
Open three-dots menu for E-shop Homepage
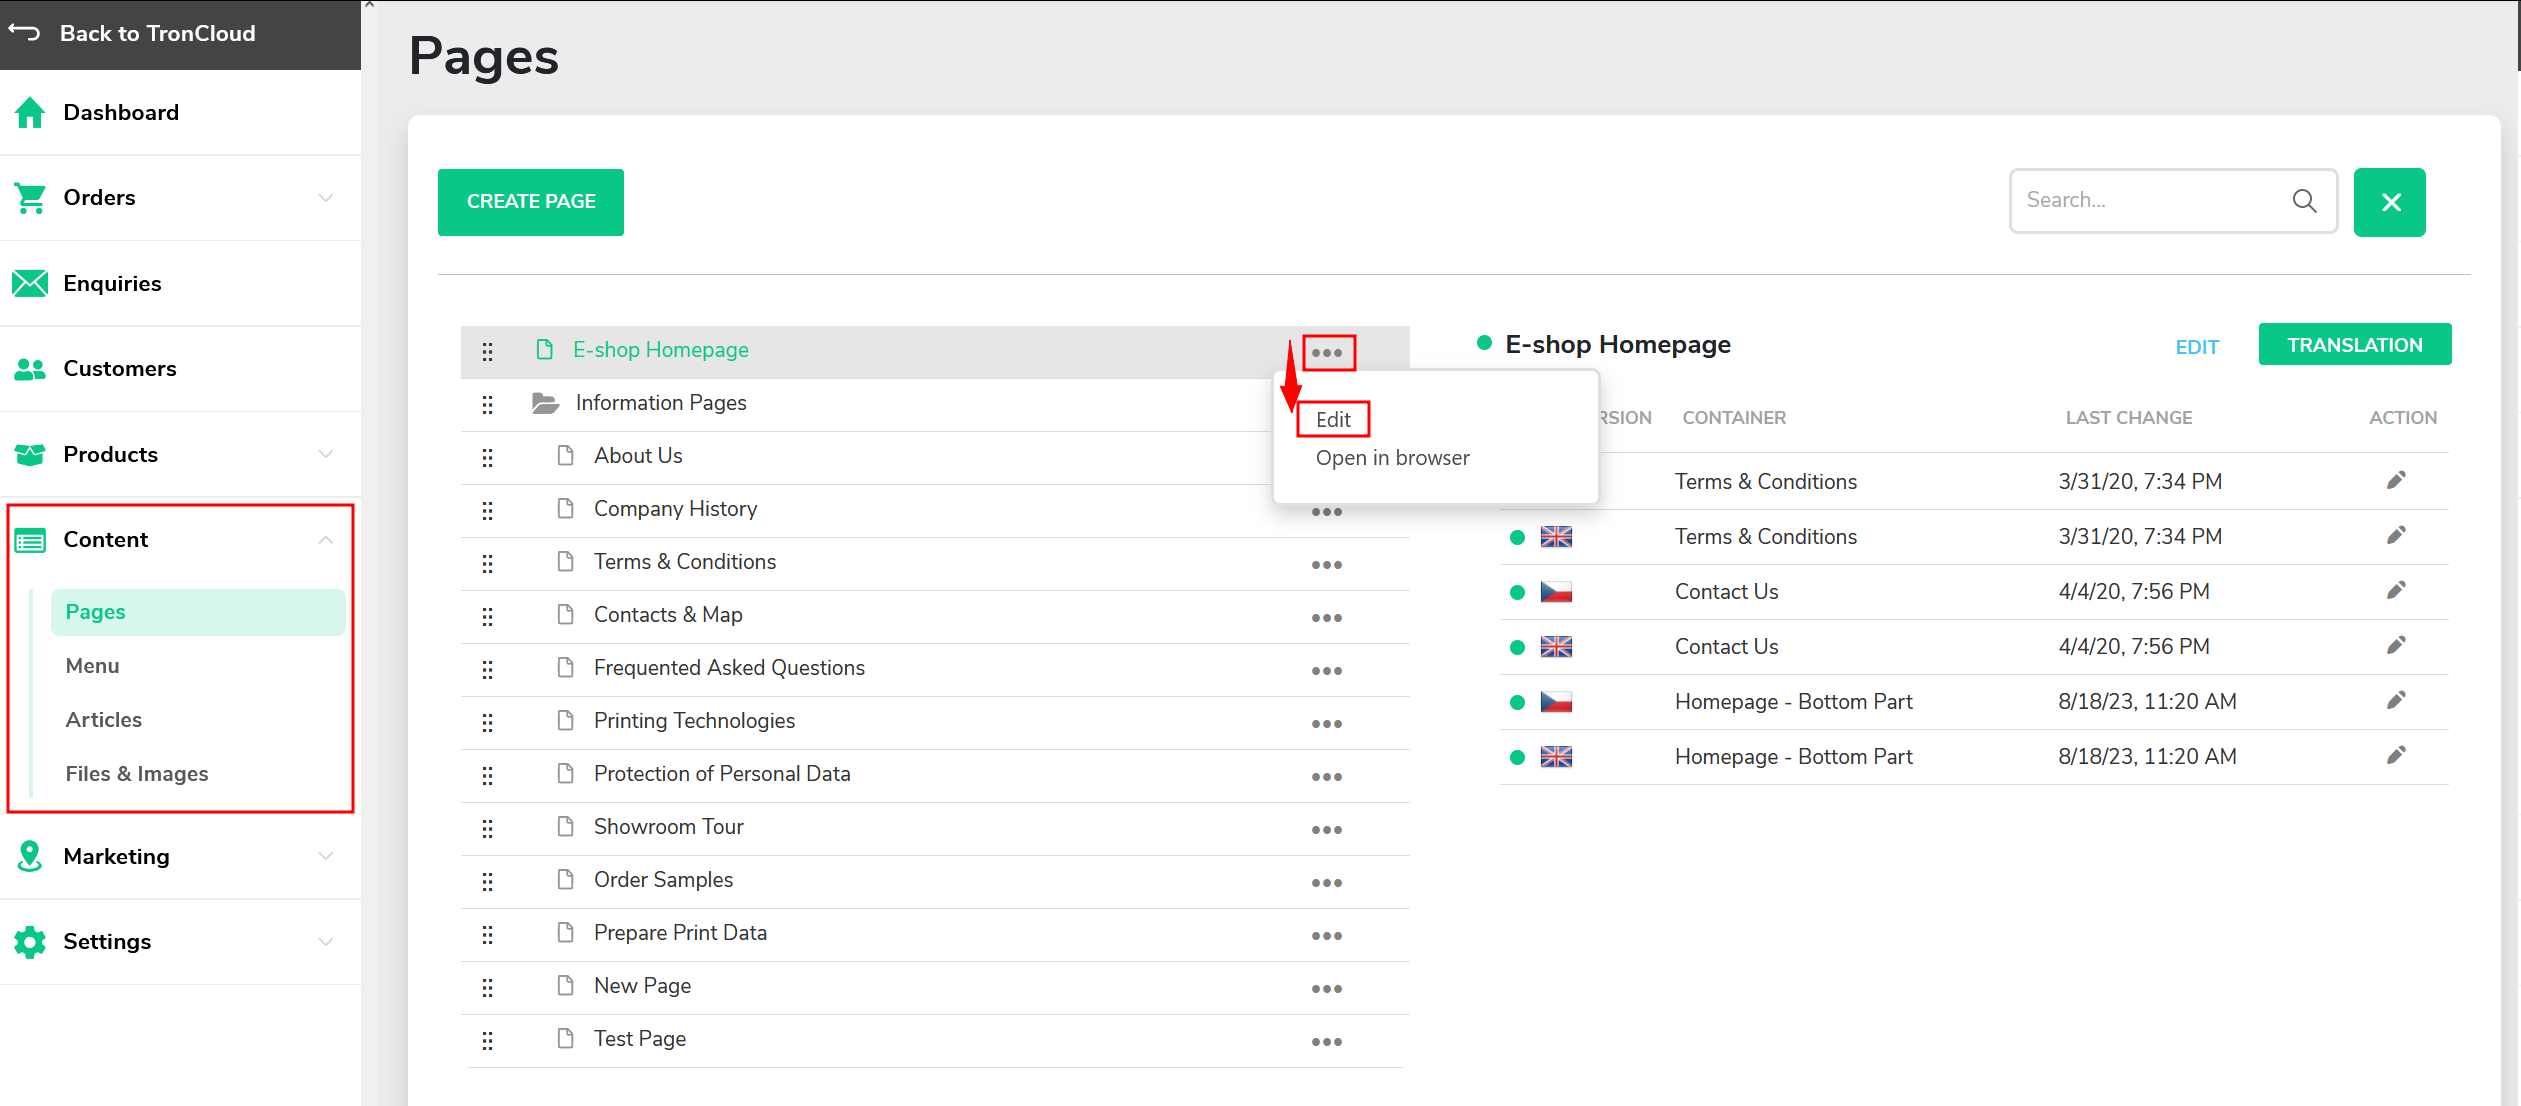tap(1327, 353)
